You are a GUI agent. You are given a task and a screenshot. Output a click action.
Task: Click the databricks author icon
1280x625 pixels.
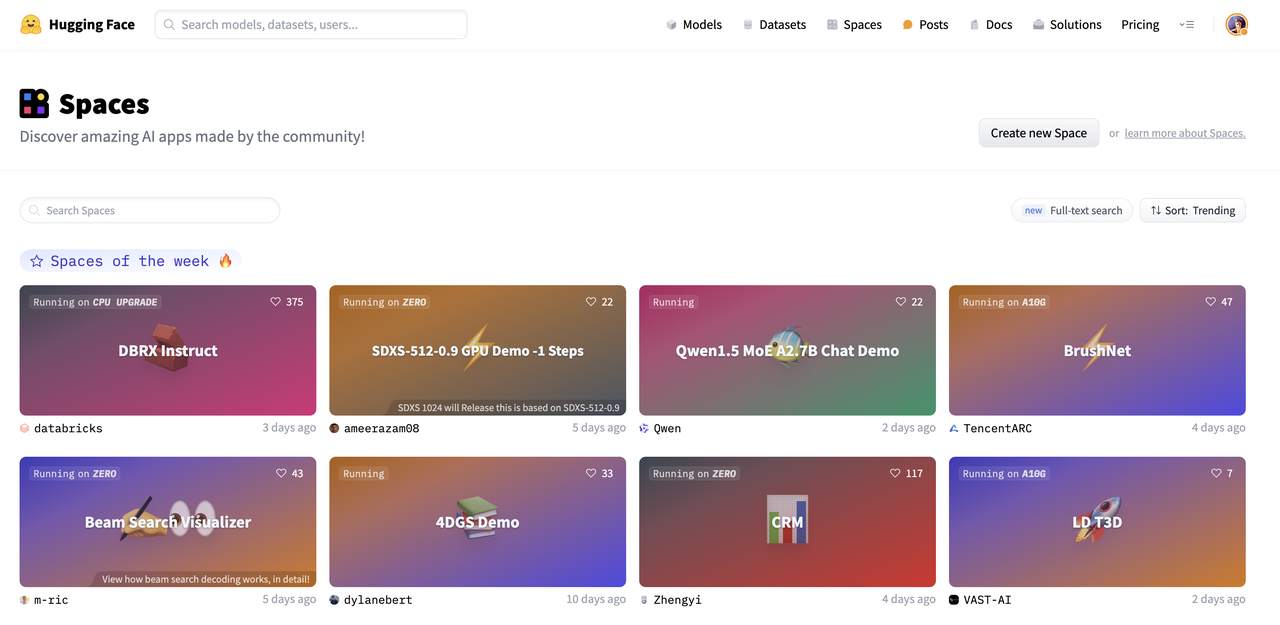click(25, 428)
